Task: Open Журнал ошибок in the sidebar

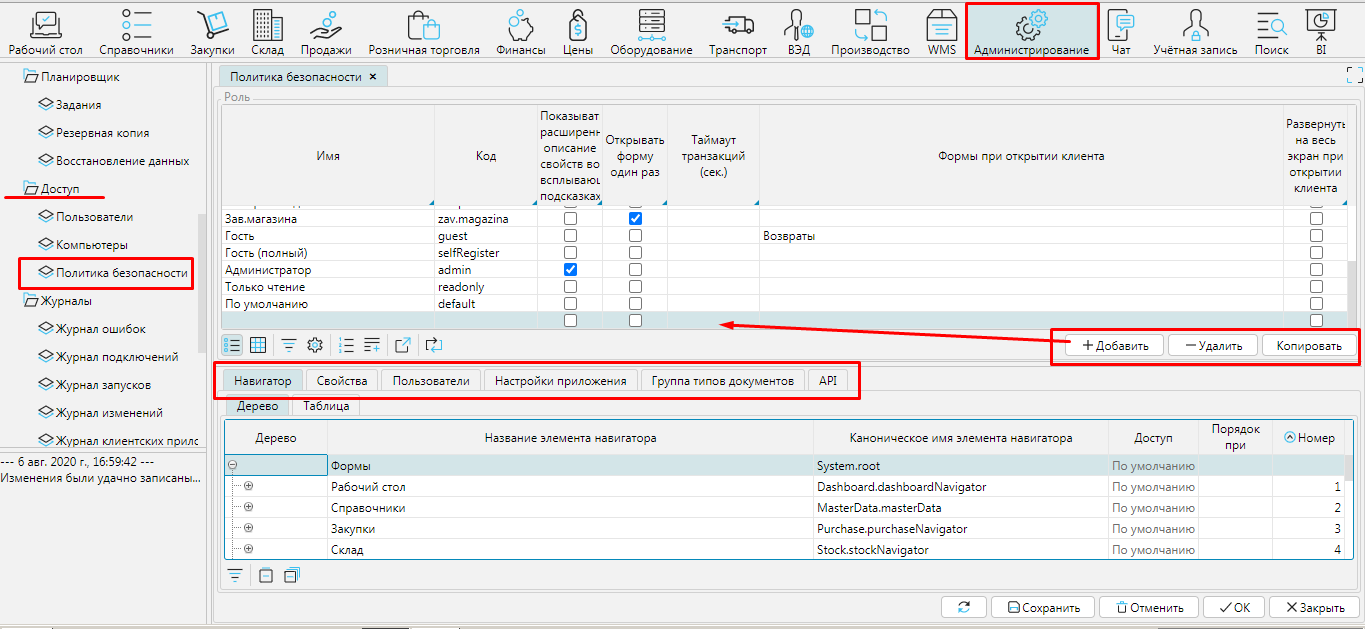Action: tap(100, 329)
